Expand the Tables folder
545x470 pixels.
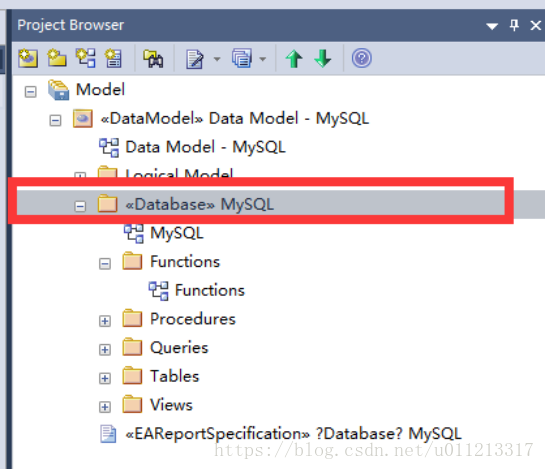coord(105,378)
